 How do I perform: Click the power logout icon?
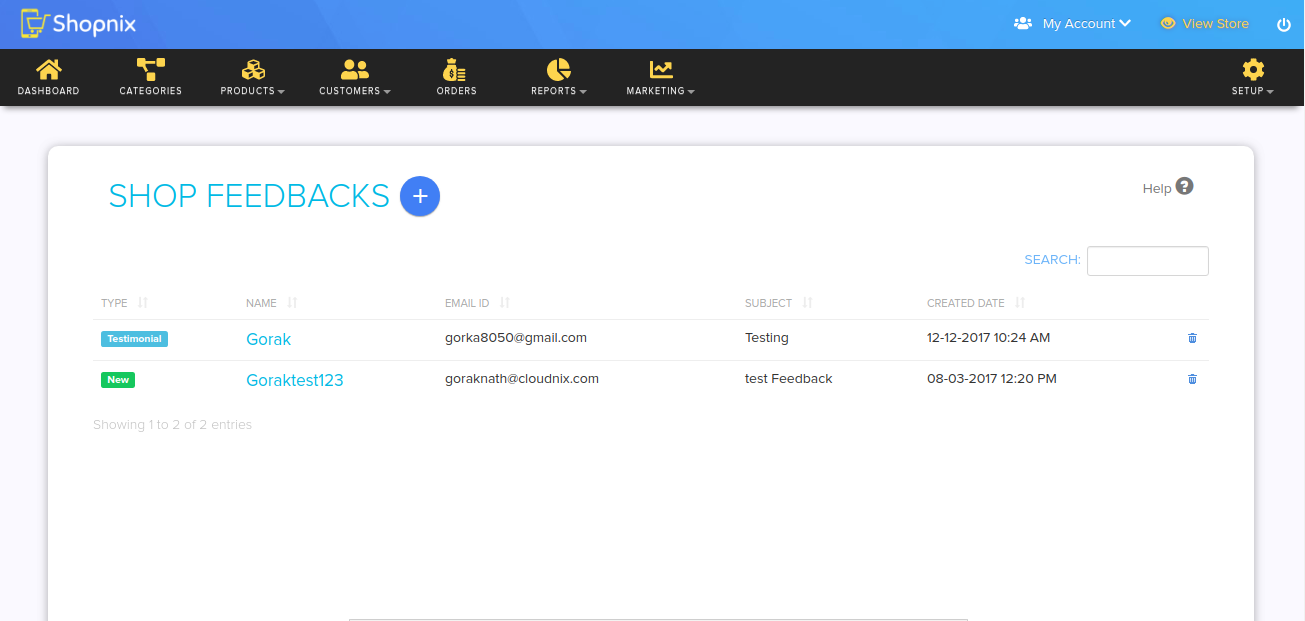click(1284, 24)
